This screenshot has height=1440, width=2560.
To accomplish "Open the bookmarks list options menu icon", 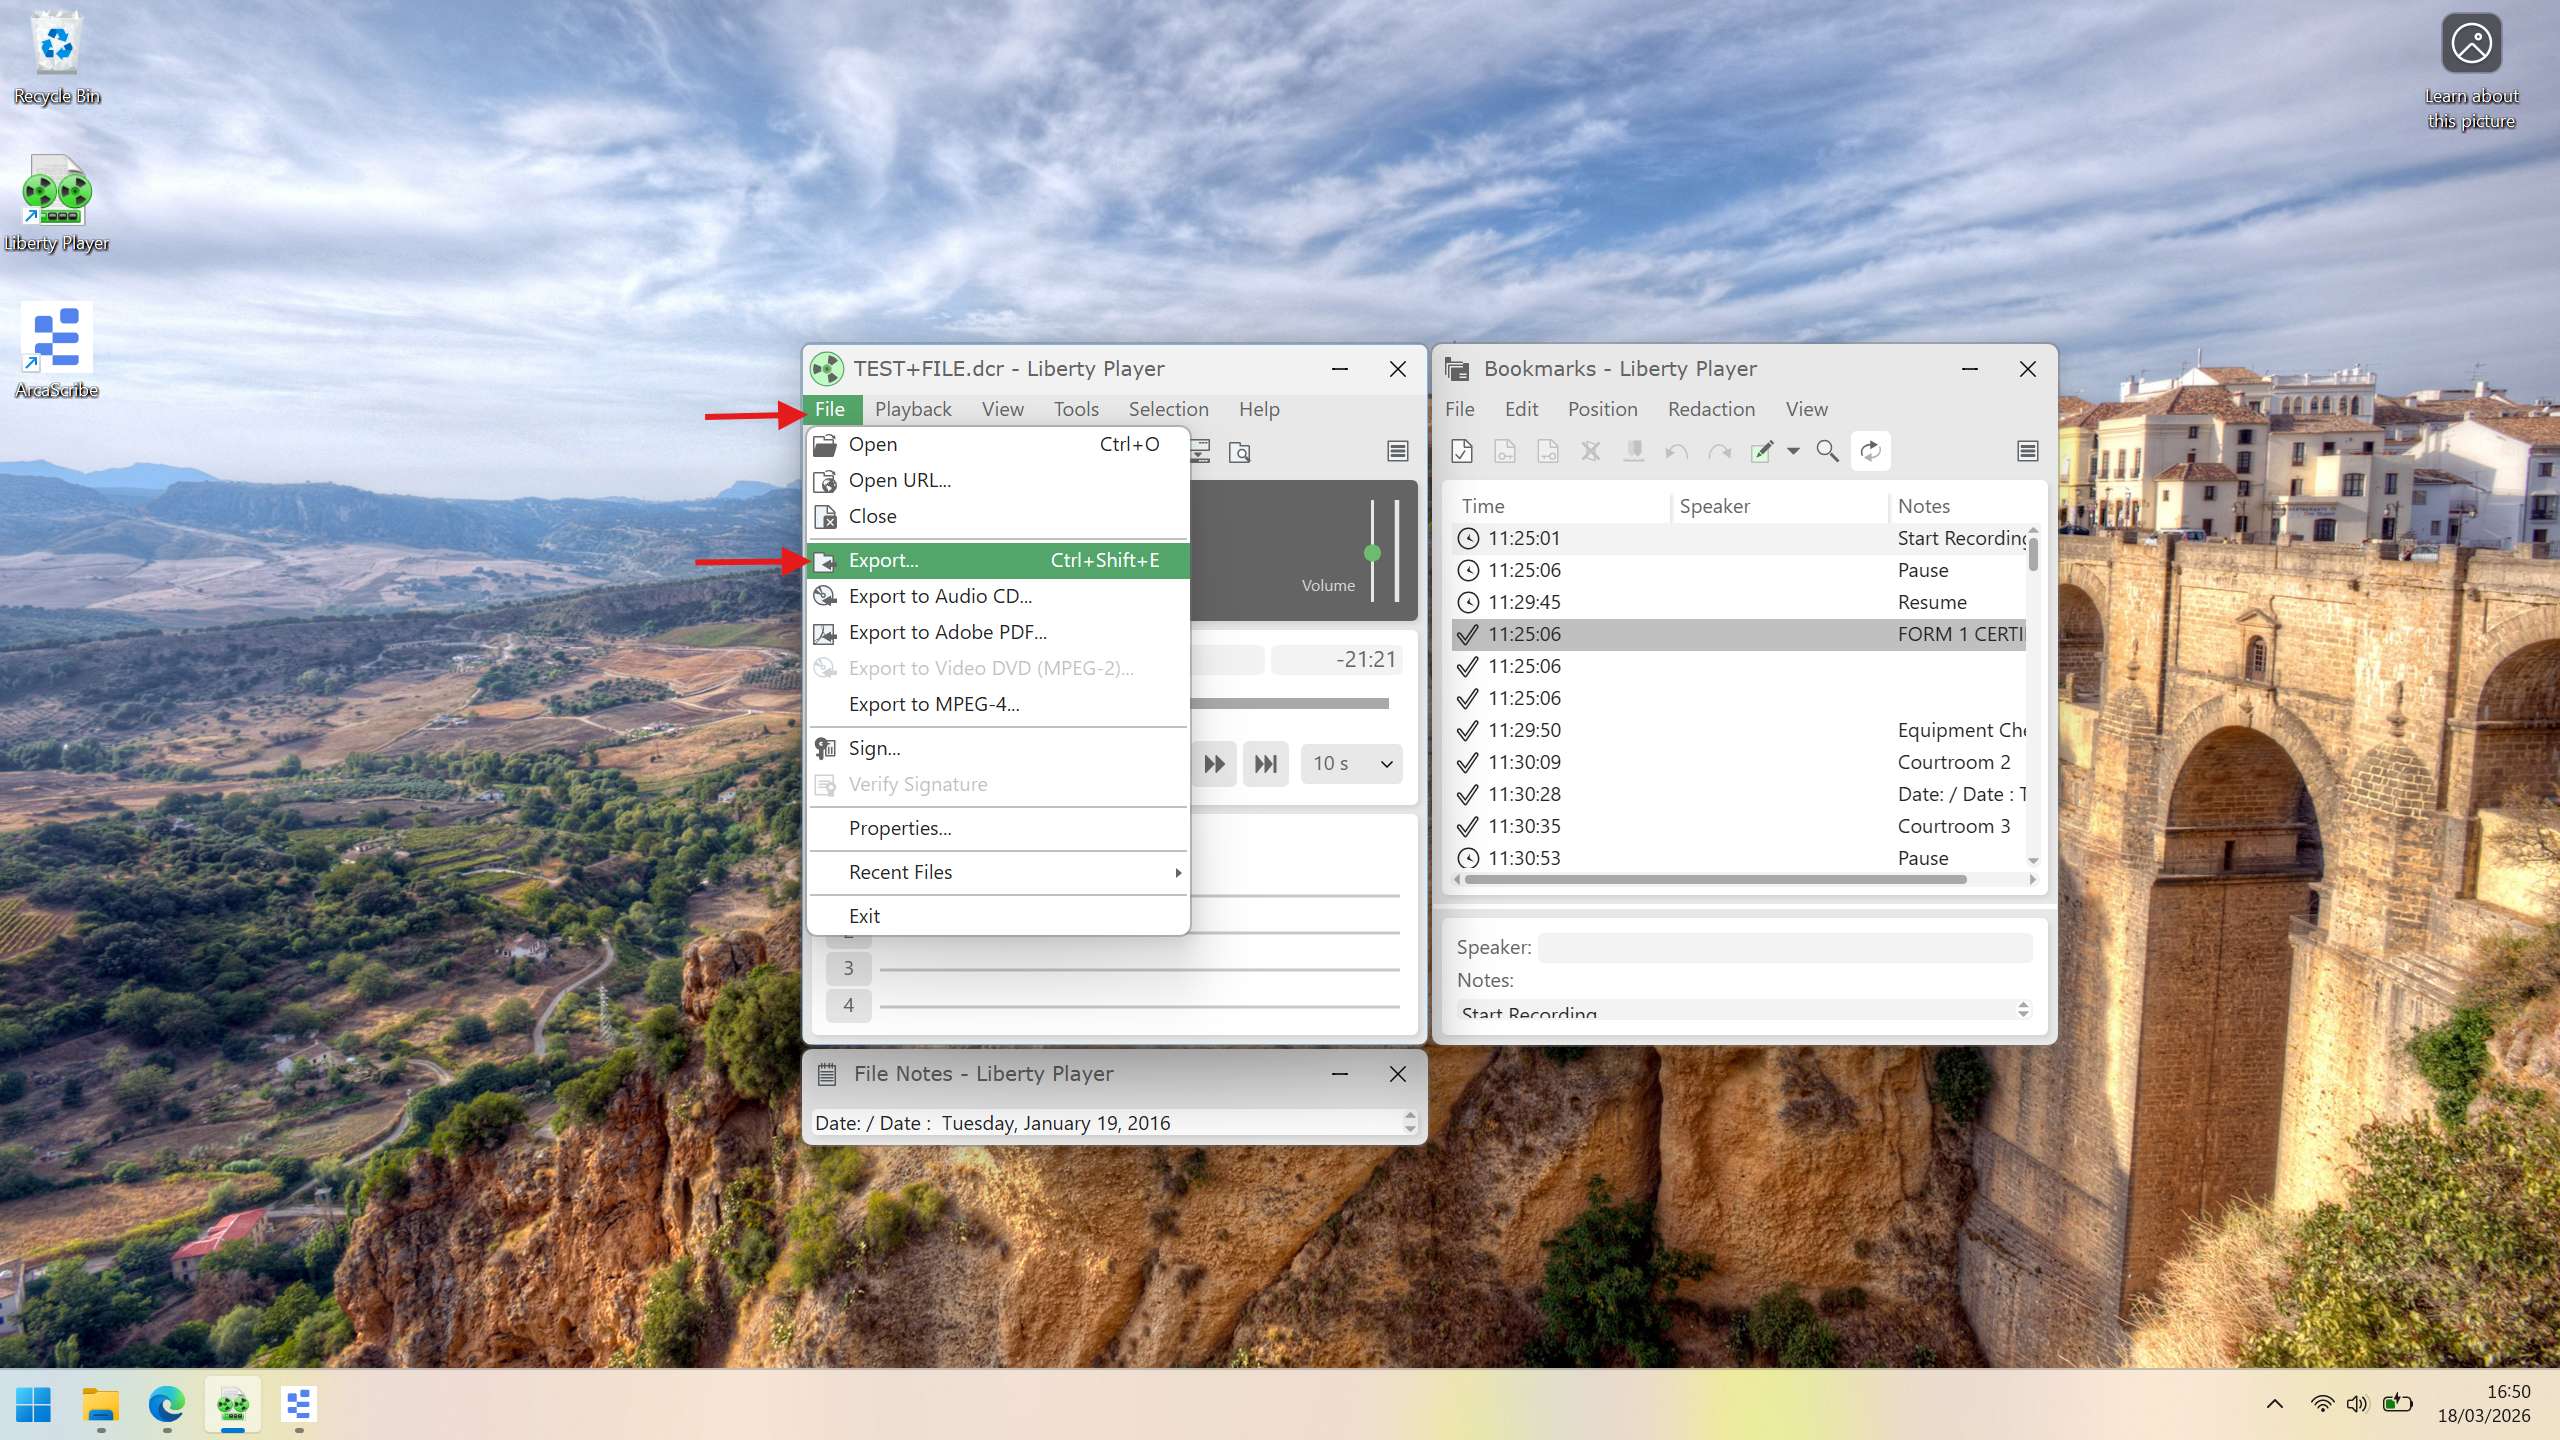I will tap(2027, 451).
